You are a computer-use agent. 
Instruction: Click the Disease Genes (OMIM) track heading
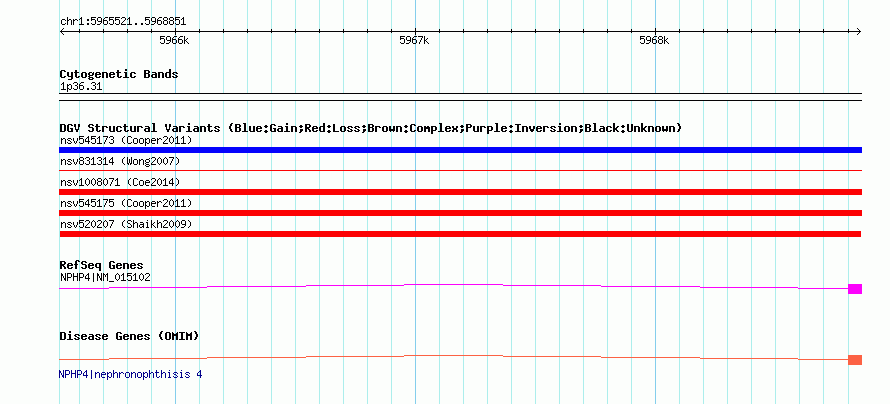pyautogui.click(x=129, y=336)
